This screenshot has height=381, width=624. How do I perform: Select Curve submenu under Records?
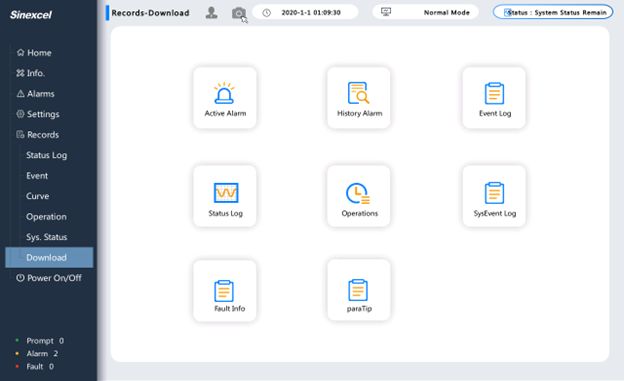point(38,196)
